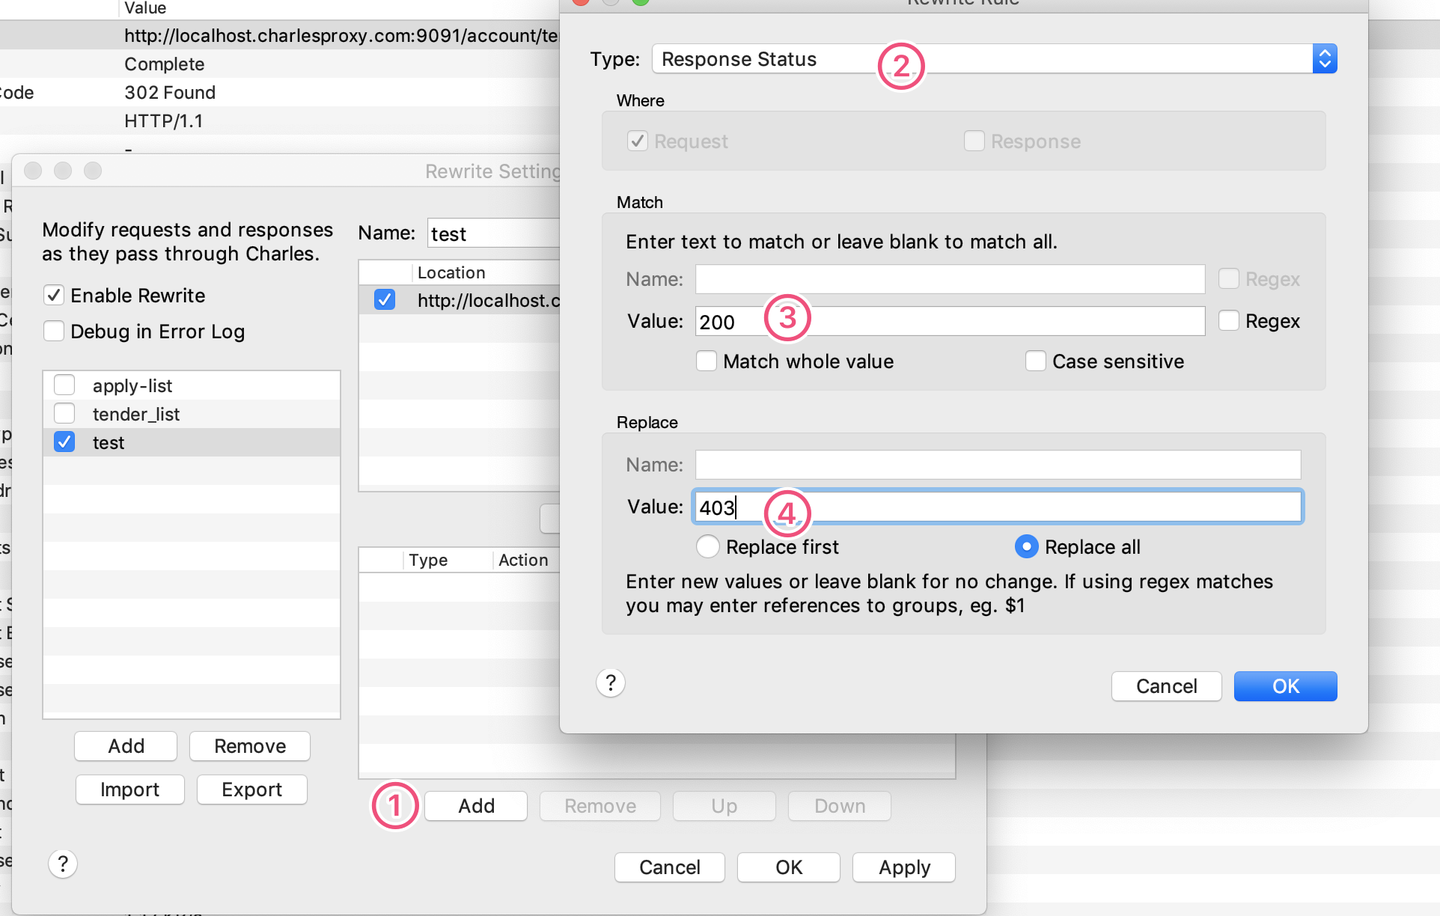Viewport: 1440px width, 916px height.
Task: Click the set Name field containing test
Action: (x=494, y=234)
